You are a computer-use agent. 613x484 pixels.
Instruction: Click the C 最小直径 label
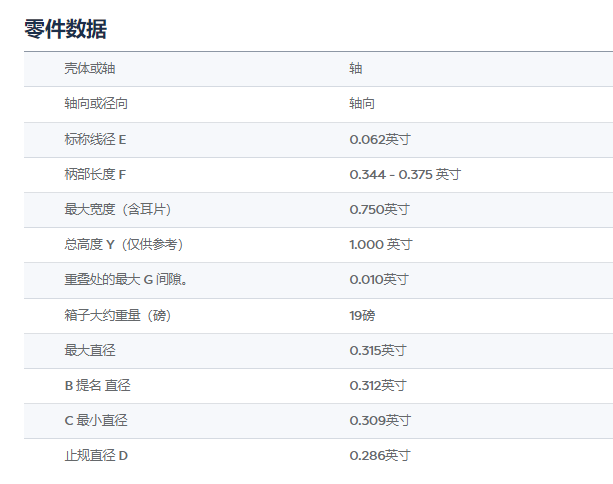96,420
